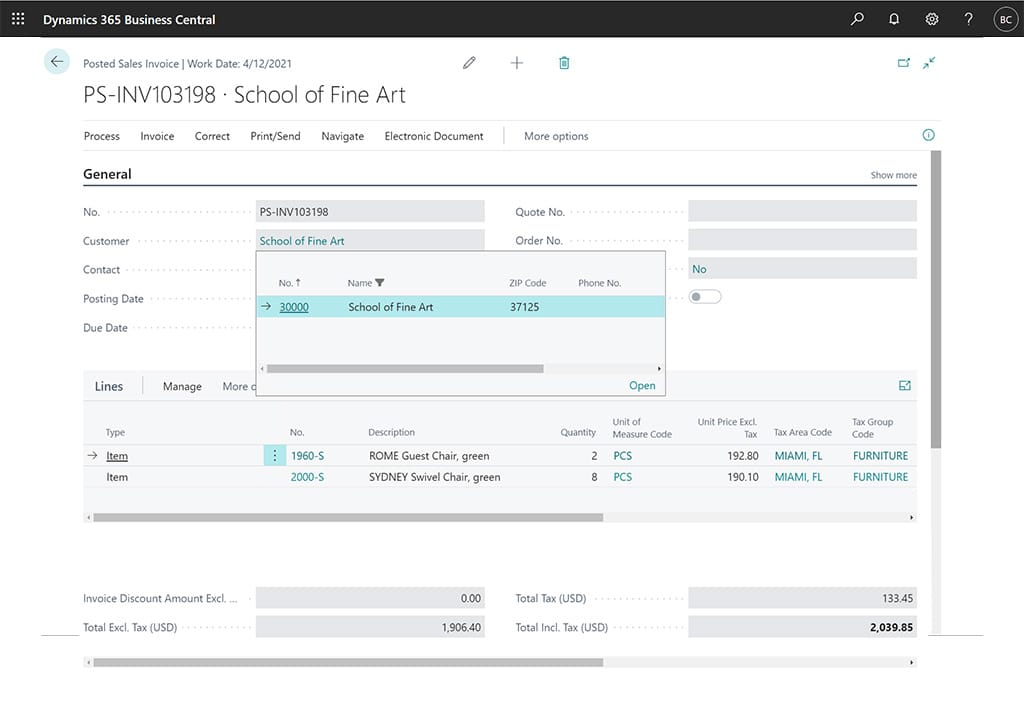Open row actions for ROME Guest Chair
This screenshot has height=724, width=1024.
pyautogui.click(x=274, y=456)
